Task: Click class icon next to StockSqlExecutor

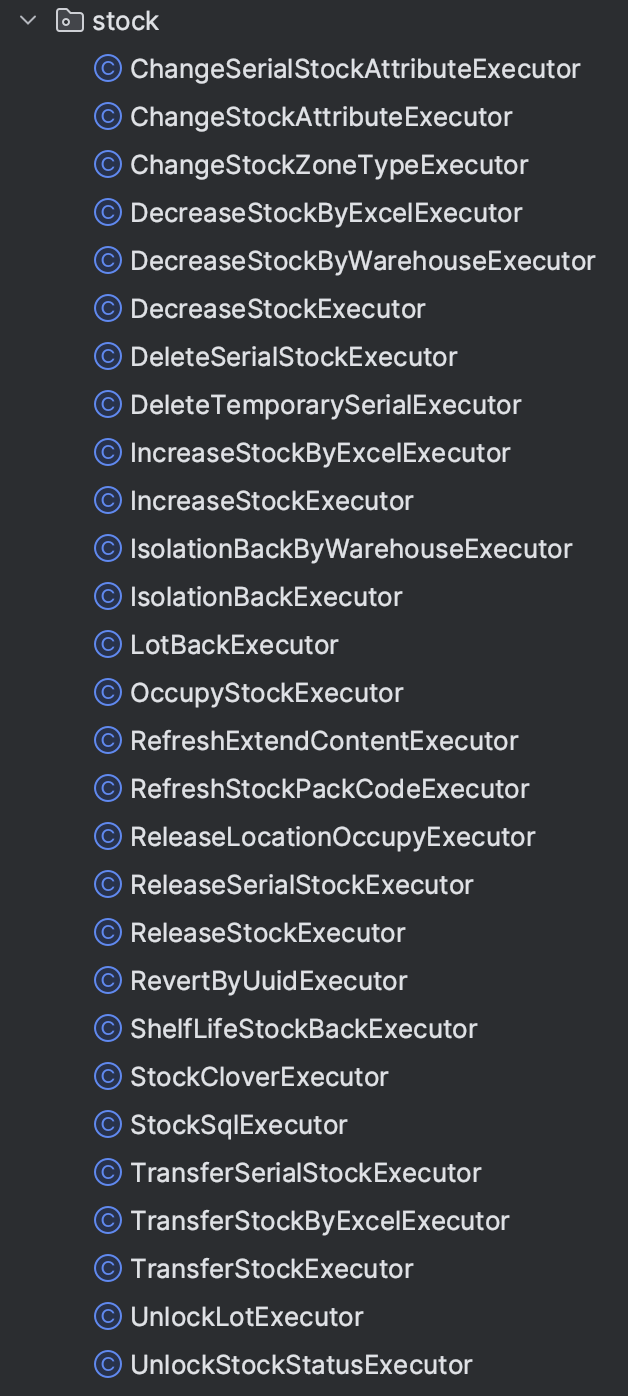Action: click(x=108, y=1124)
